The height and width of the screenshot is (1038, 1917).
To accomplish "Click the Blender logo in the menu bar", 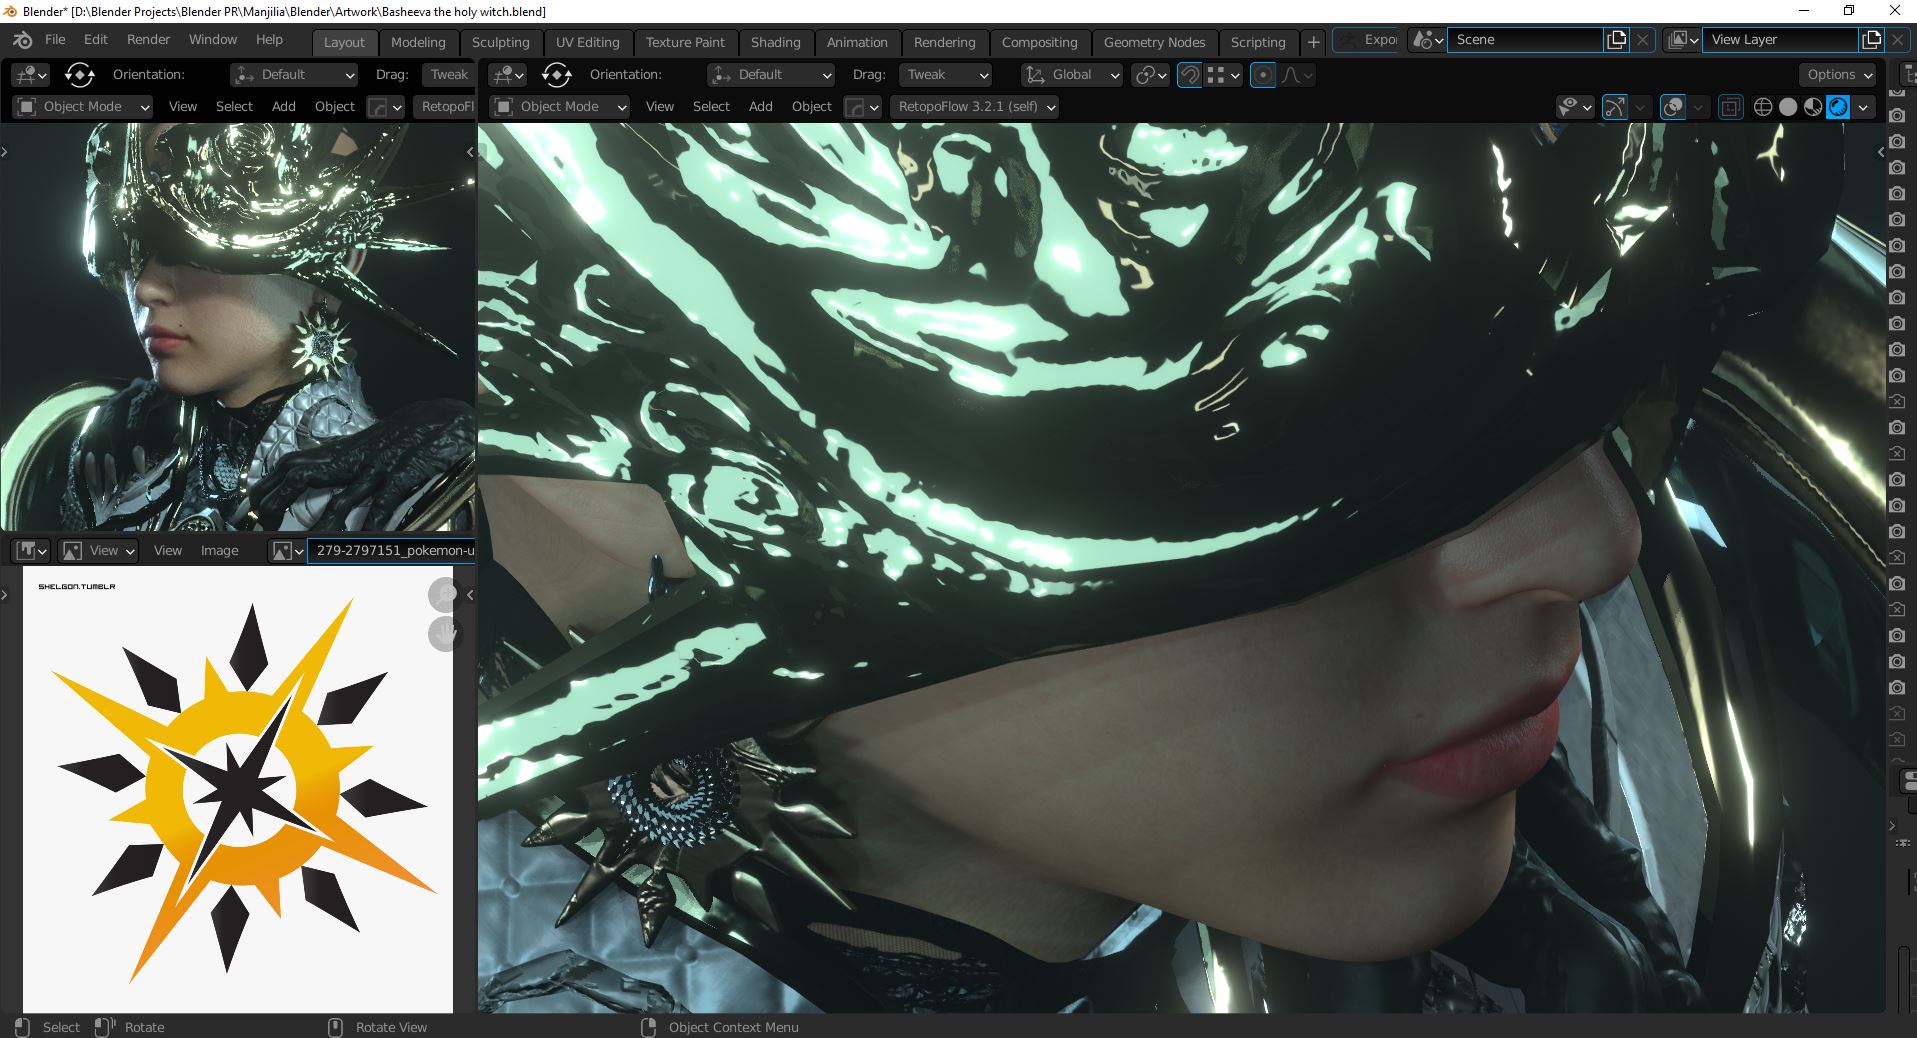I will coord(23,40).
